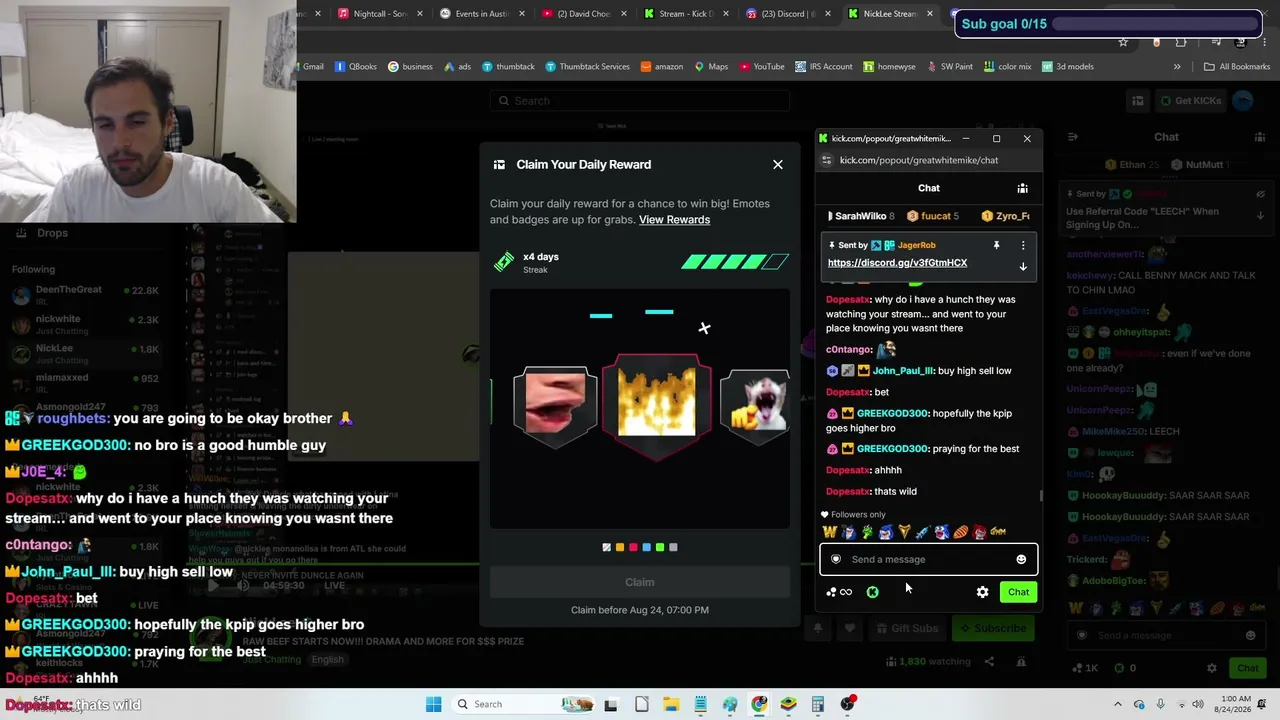This screenshot has width=1280, height=720.
Task: Open nickwhite channel in Following list
Action: coord(85,325)
